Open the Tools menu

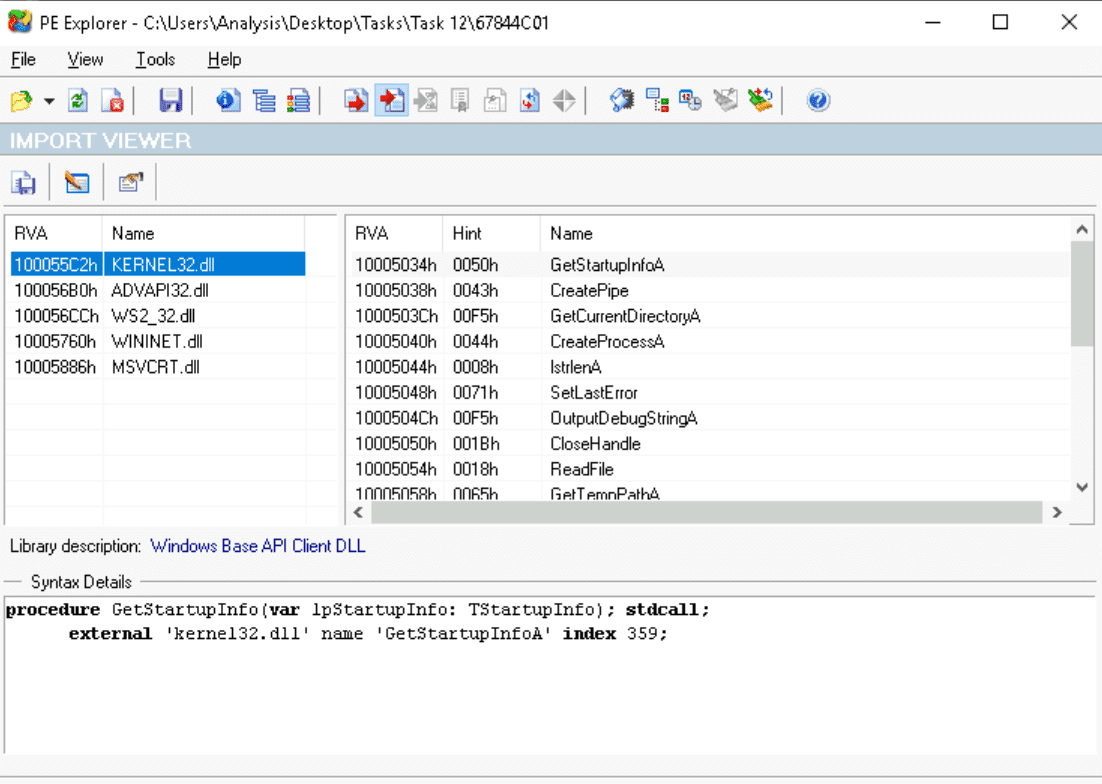(155, 60)
